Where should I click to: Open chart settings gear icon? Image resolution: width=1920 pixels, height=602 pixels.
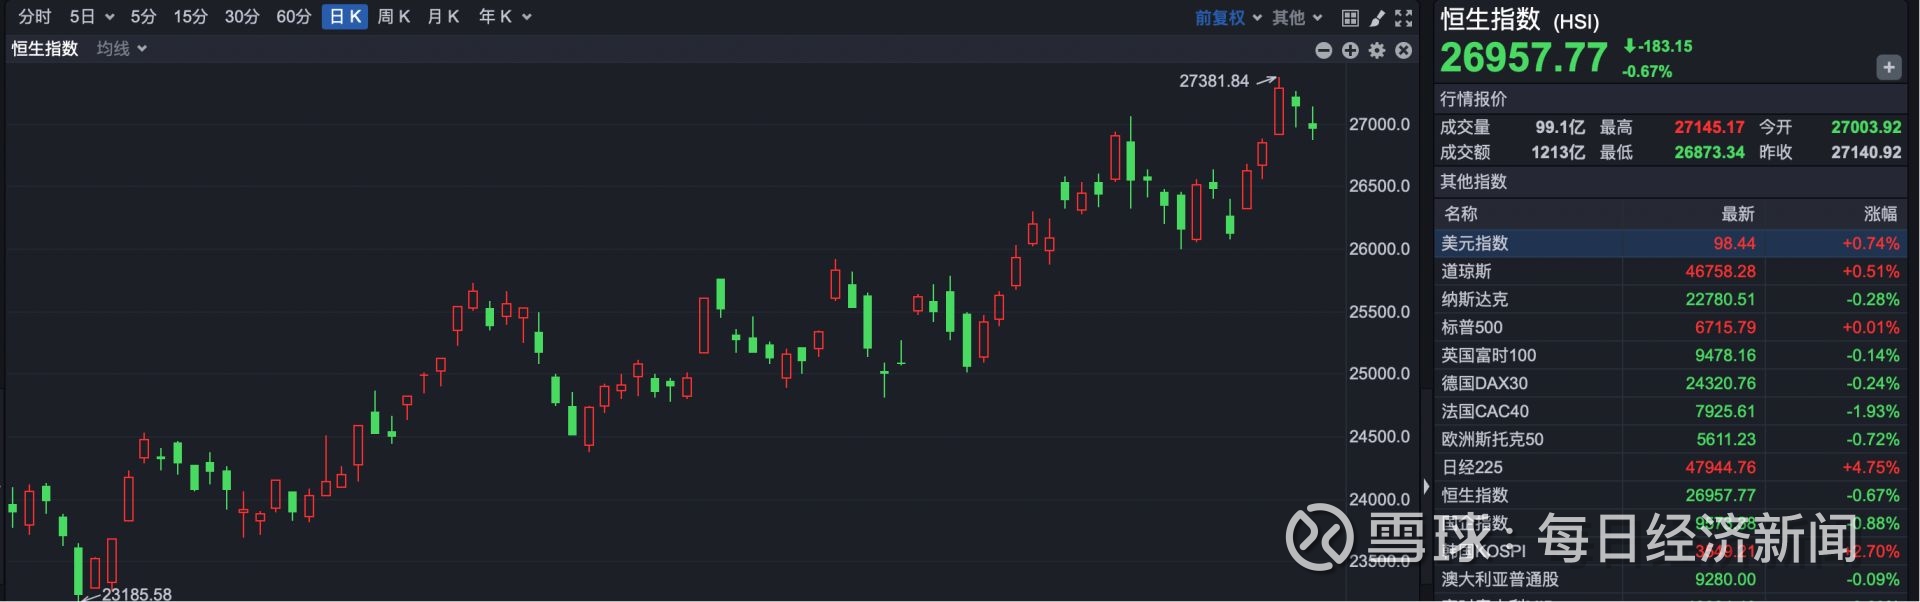1377,50
